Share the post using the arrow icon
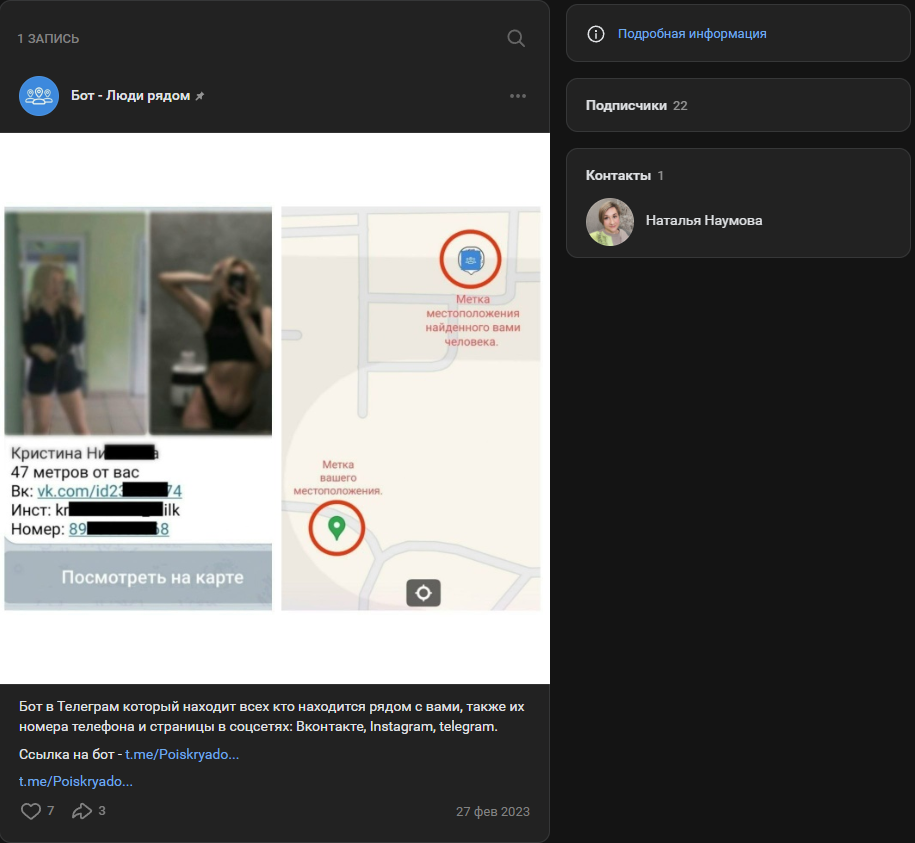This screenshot has width=915, height=843. coord(82,811)
